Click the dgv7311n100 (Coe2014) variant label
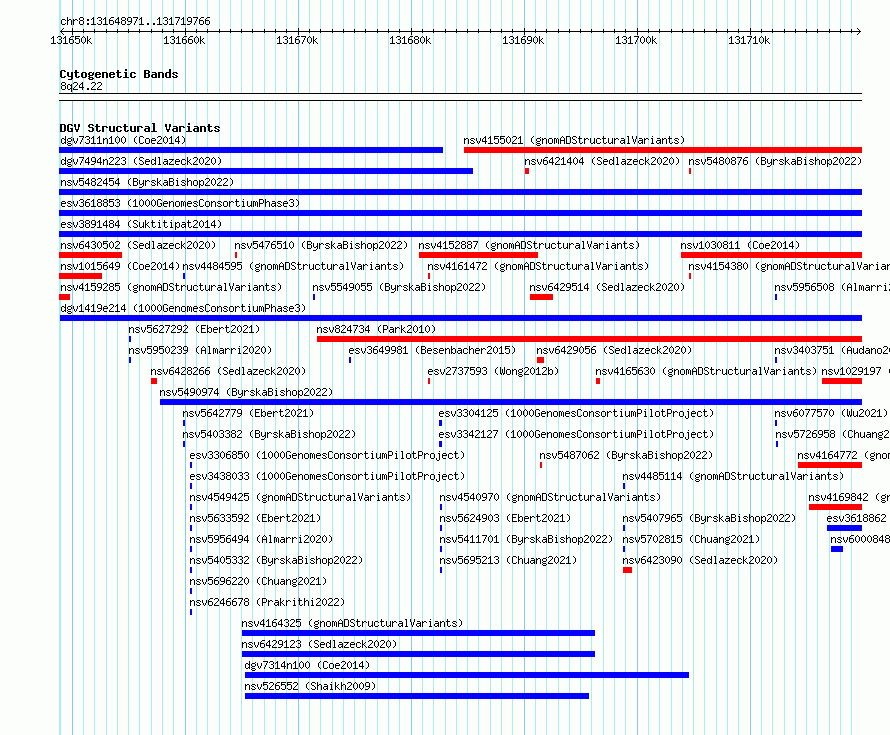This screenshot has width=890, height=735. [123, 140]
